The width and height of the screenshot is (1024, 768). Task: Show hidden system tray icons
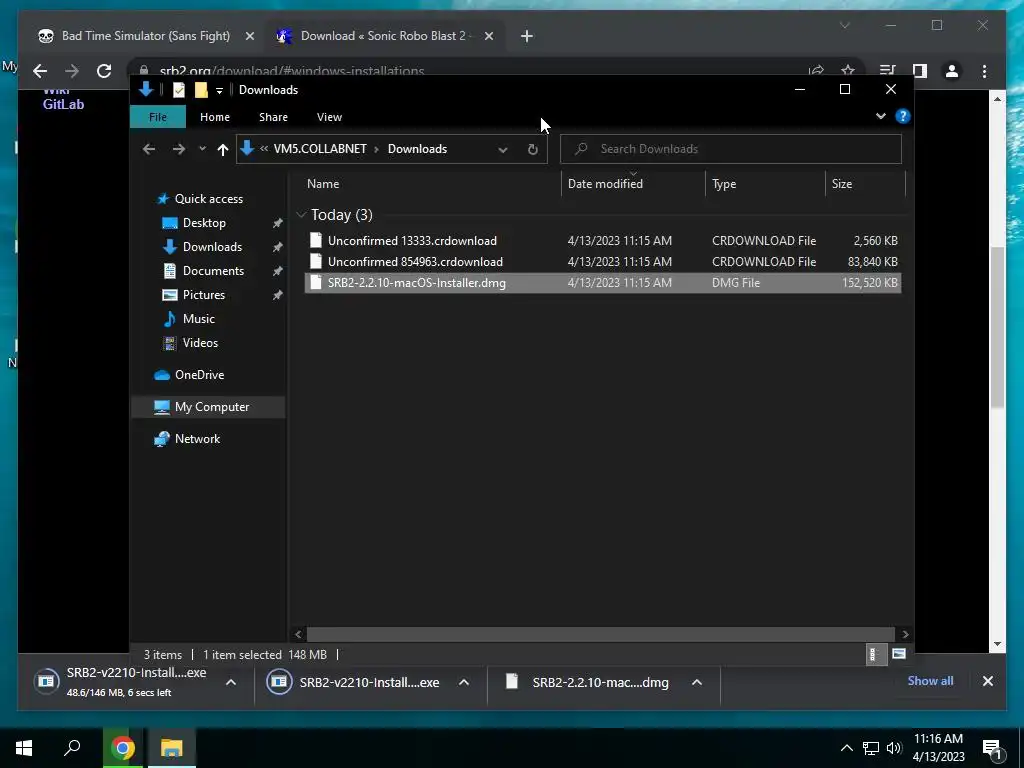pos(846,748)
